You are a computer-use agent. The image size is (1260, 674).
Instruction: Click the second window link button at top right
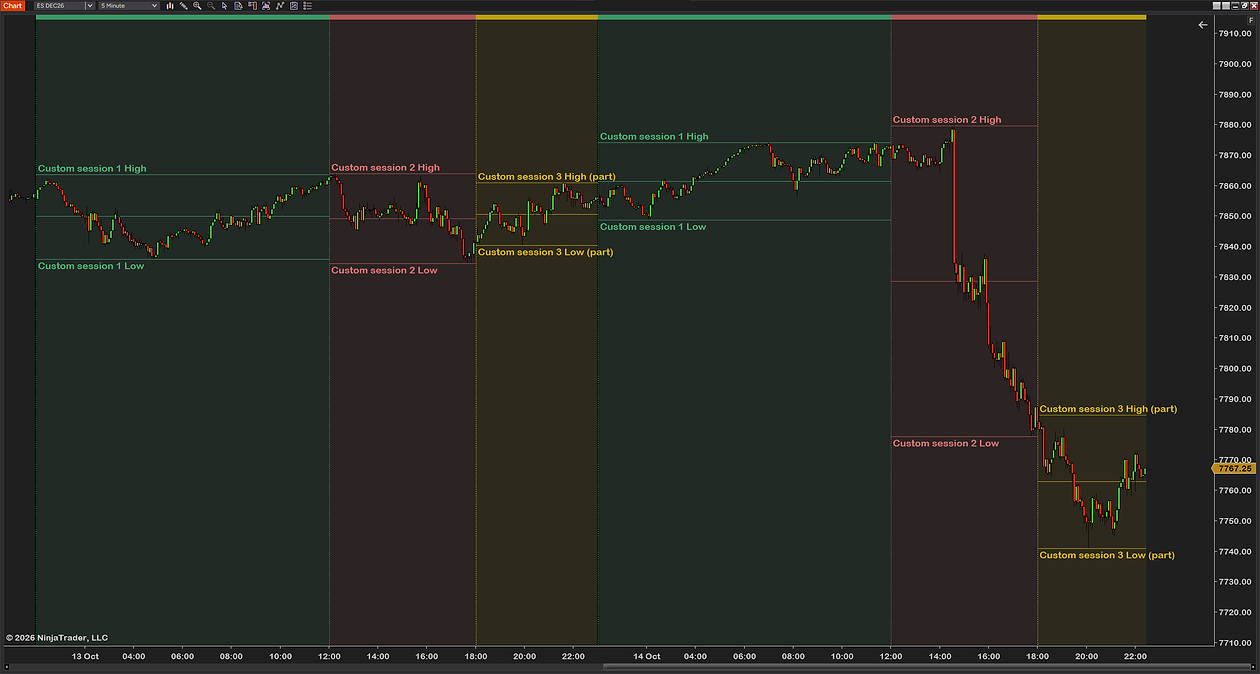click(x=1226, y=6)
